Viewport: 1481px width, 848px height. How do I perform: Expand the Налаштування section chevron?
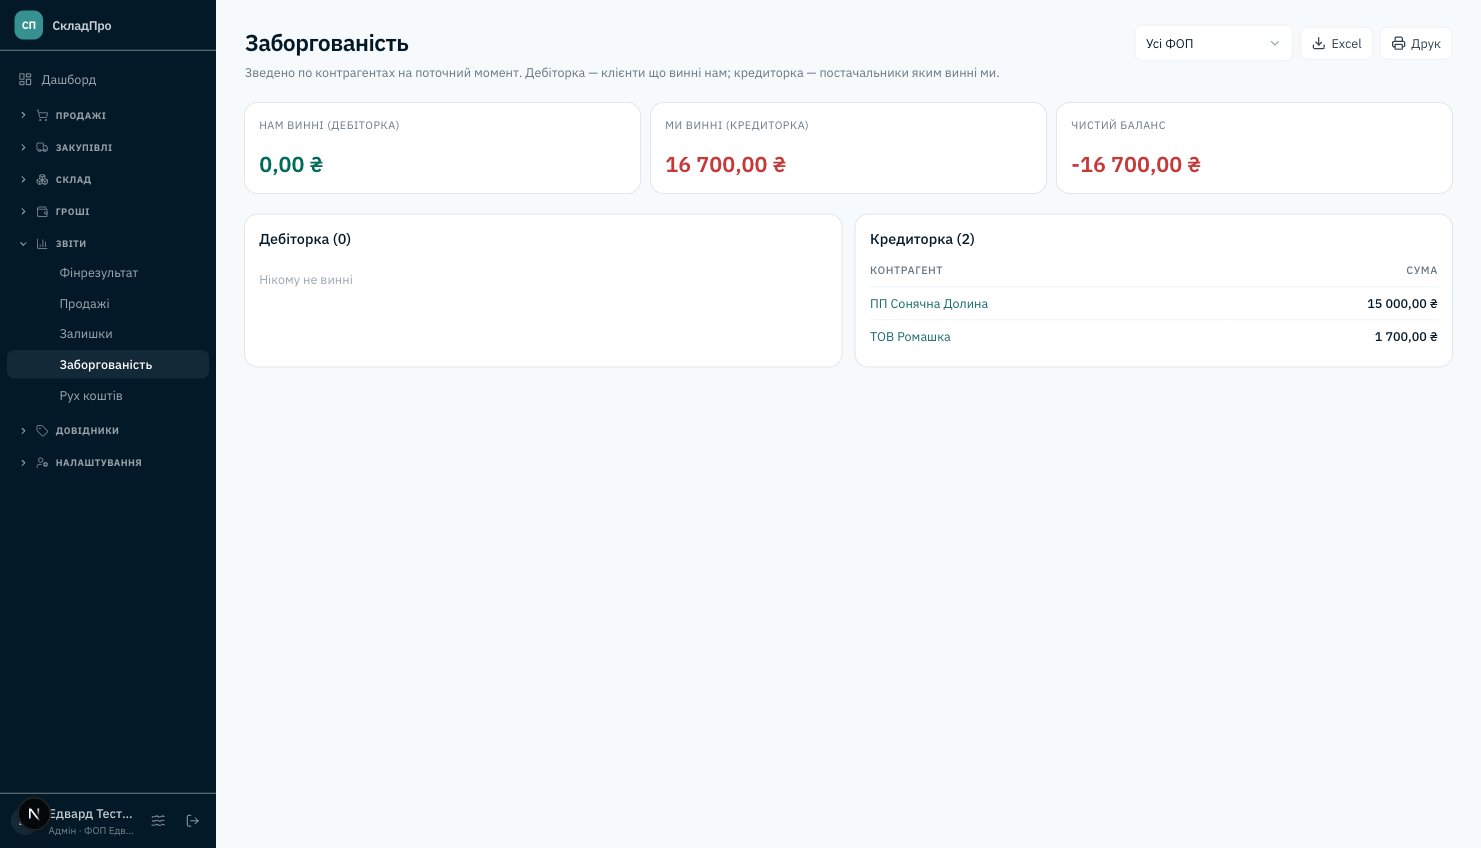[x=23, y=462]
